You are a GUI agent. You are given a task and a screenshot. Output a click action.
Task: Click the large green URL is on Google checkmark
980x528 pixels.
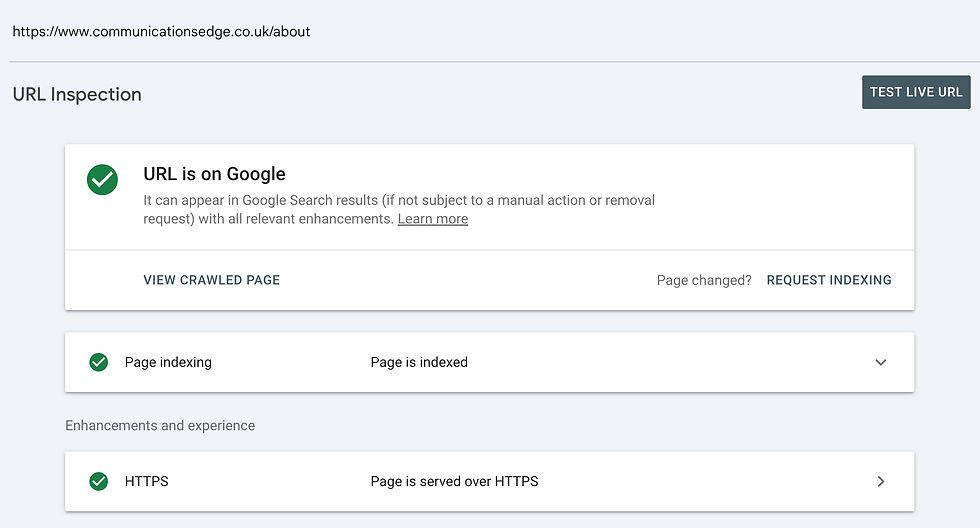tap(102, 180)
